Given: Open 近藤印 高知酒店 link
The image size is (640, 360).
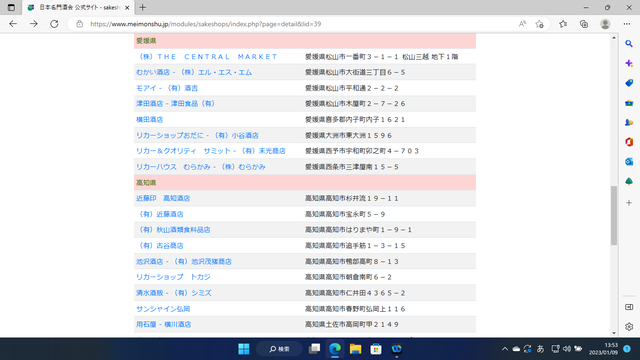Looking at the screenshot, I should tap(163, 198).
